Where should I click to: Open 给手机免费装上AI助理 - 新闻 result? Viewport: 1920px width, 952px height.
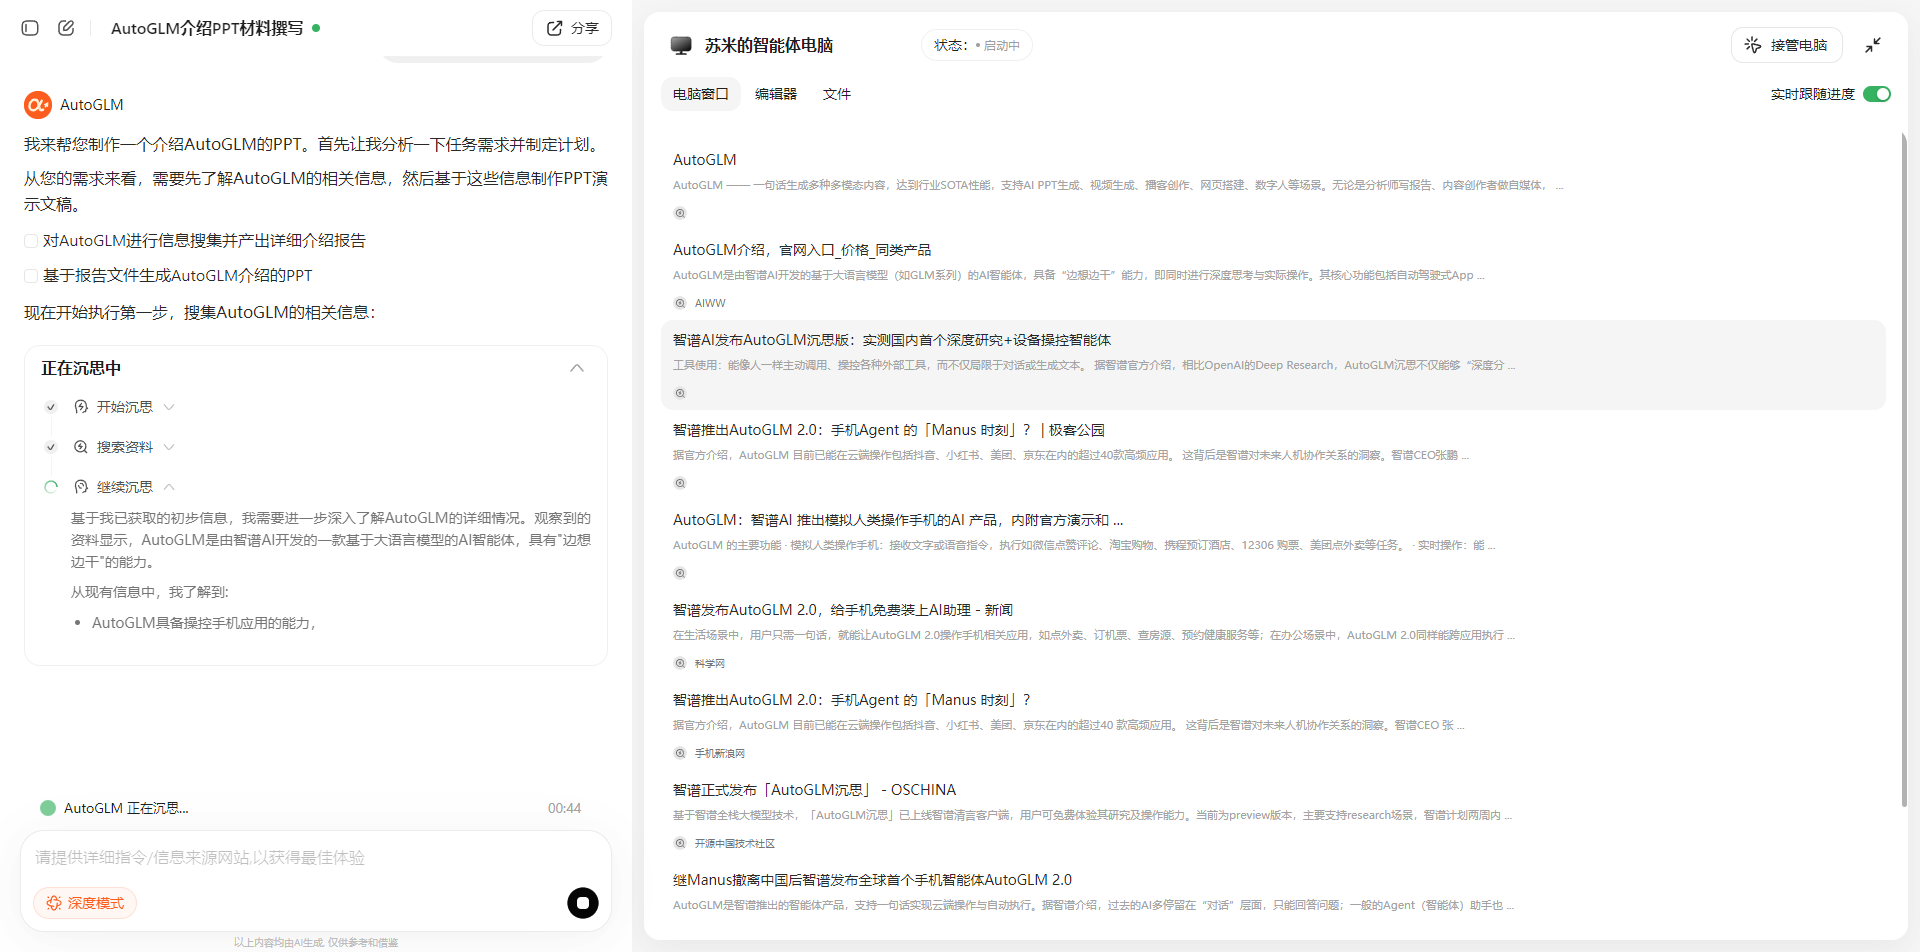(843, 610)
